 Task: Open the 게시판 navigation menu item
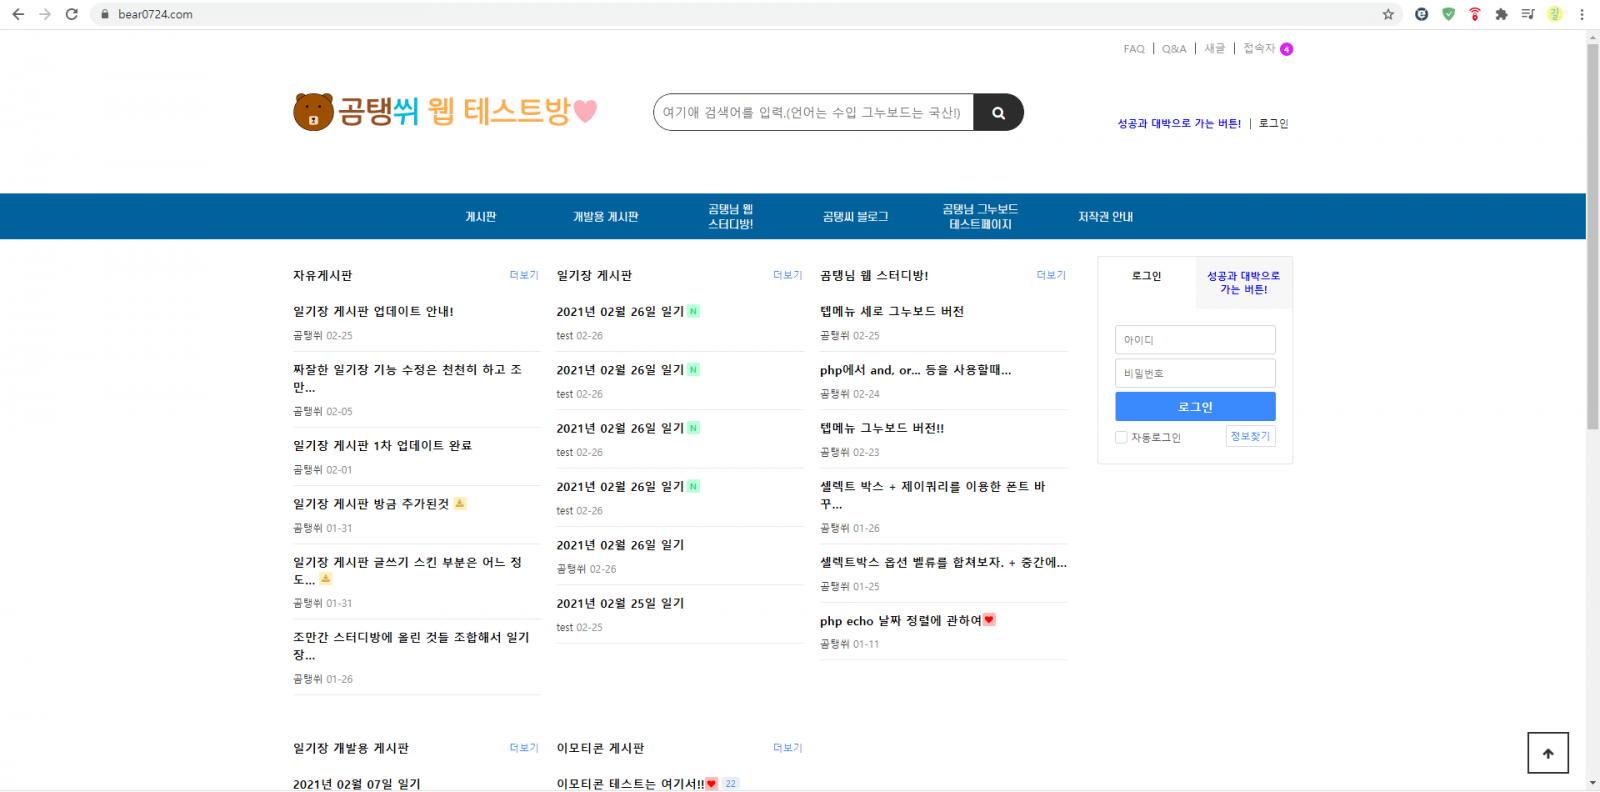pyautogui.click(x=480, y=217)
